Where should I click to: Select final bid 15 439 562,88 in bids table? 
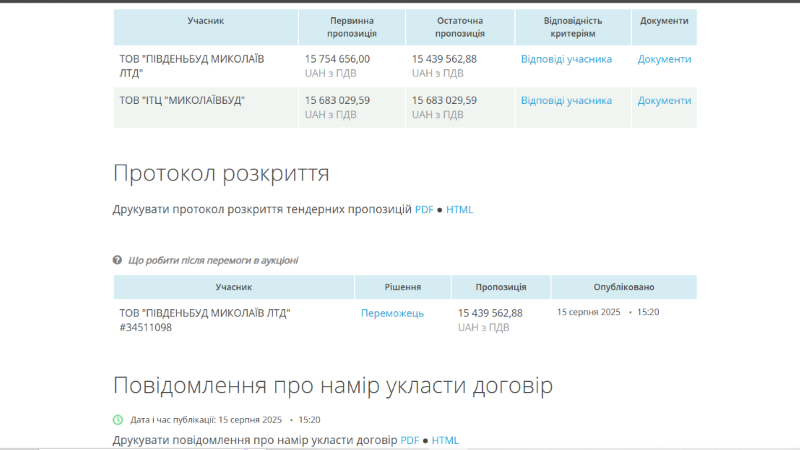pos(444,59)
